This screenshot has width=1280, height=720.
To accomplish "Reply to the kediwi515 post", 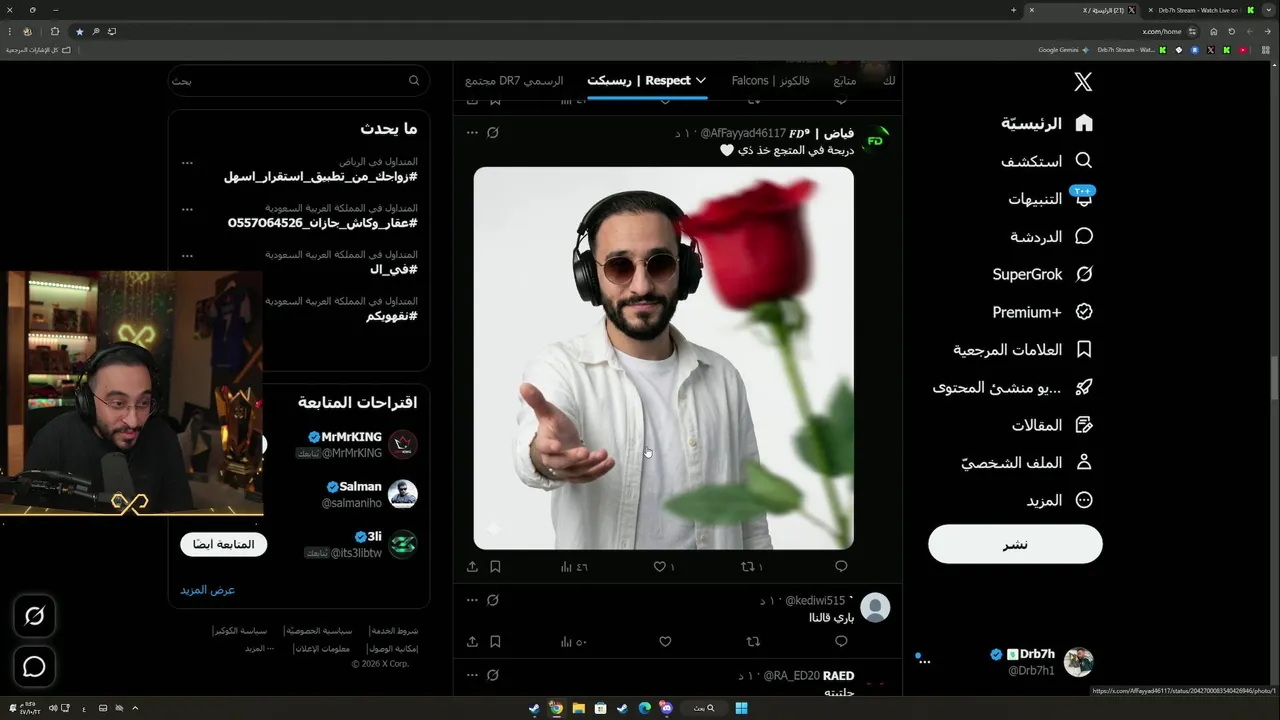I will coord(841,641).
